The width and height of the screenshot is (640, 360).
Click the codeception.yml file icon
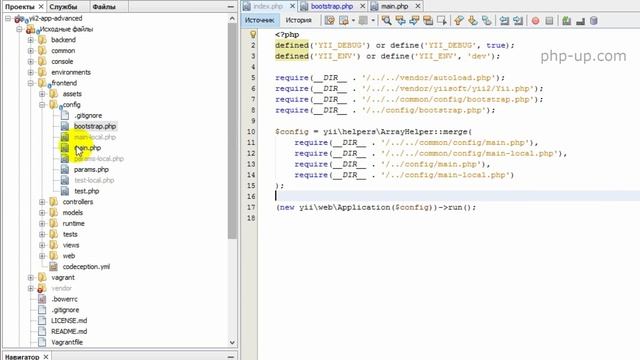pyautogui.click(x=53, y=267)
